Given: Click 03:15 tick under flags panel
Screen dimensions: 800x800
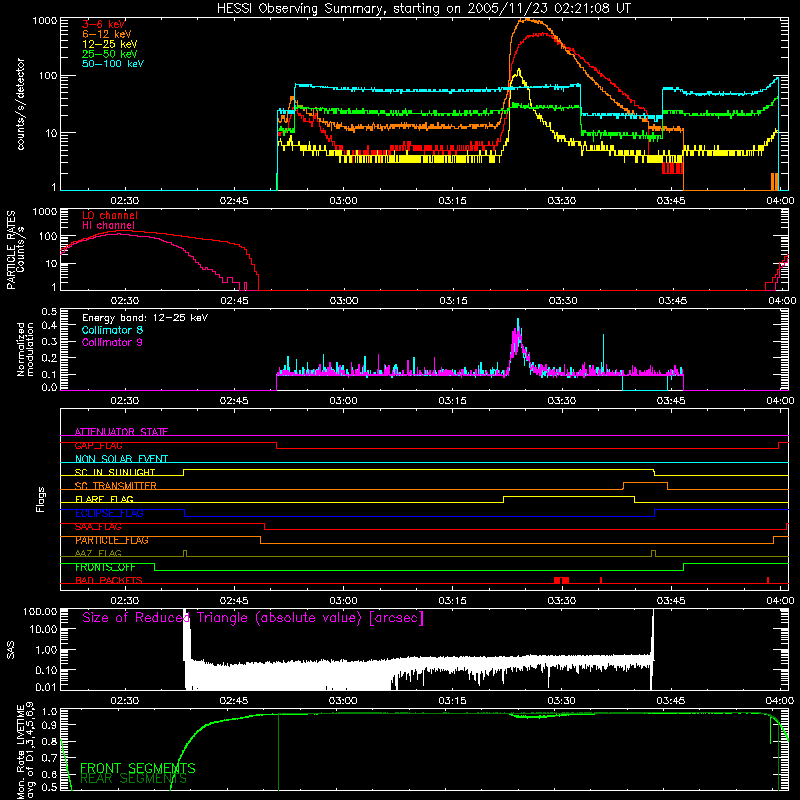Looking at the screenshot, I should point(453,601).
